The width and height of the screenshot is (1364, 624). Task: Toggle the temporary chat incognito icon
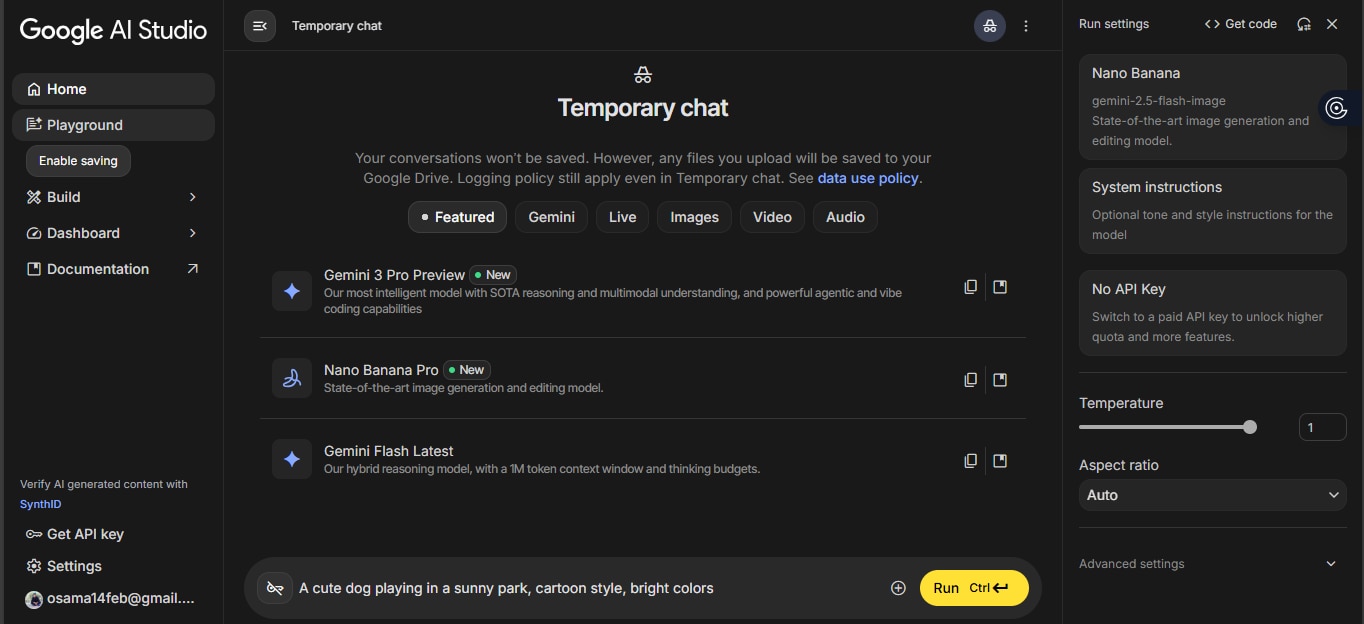(990, 26)
